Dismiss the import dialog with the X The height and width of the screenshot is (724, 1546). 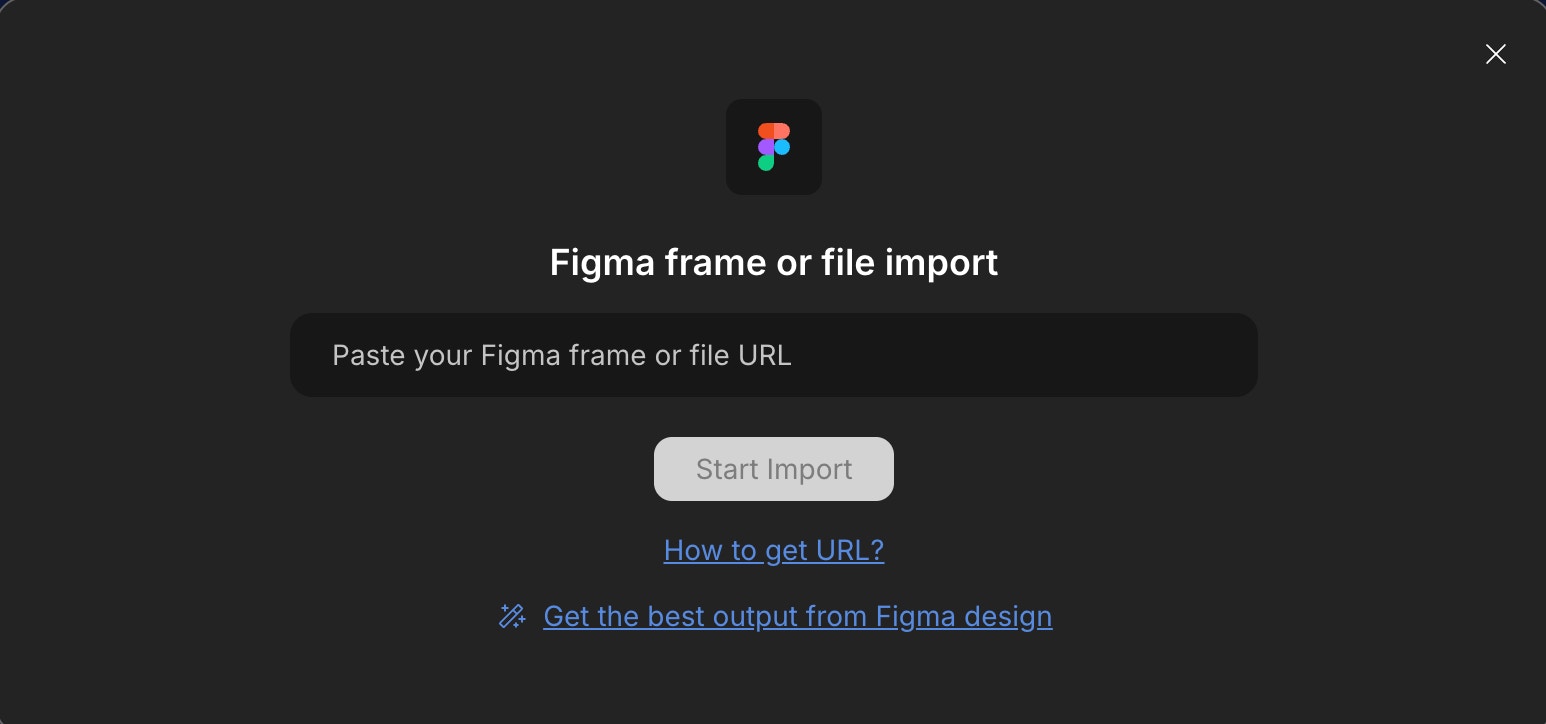tap(1496, 54)
